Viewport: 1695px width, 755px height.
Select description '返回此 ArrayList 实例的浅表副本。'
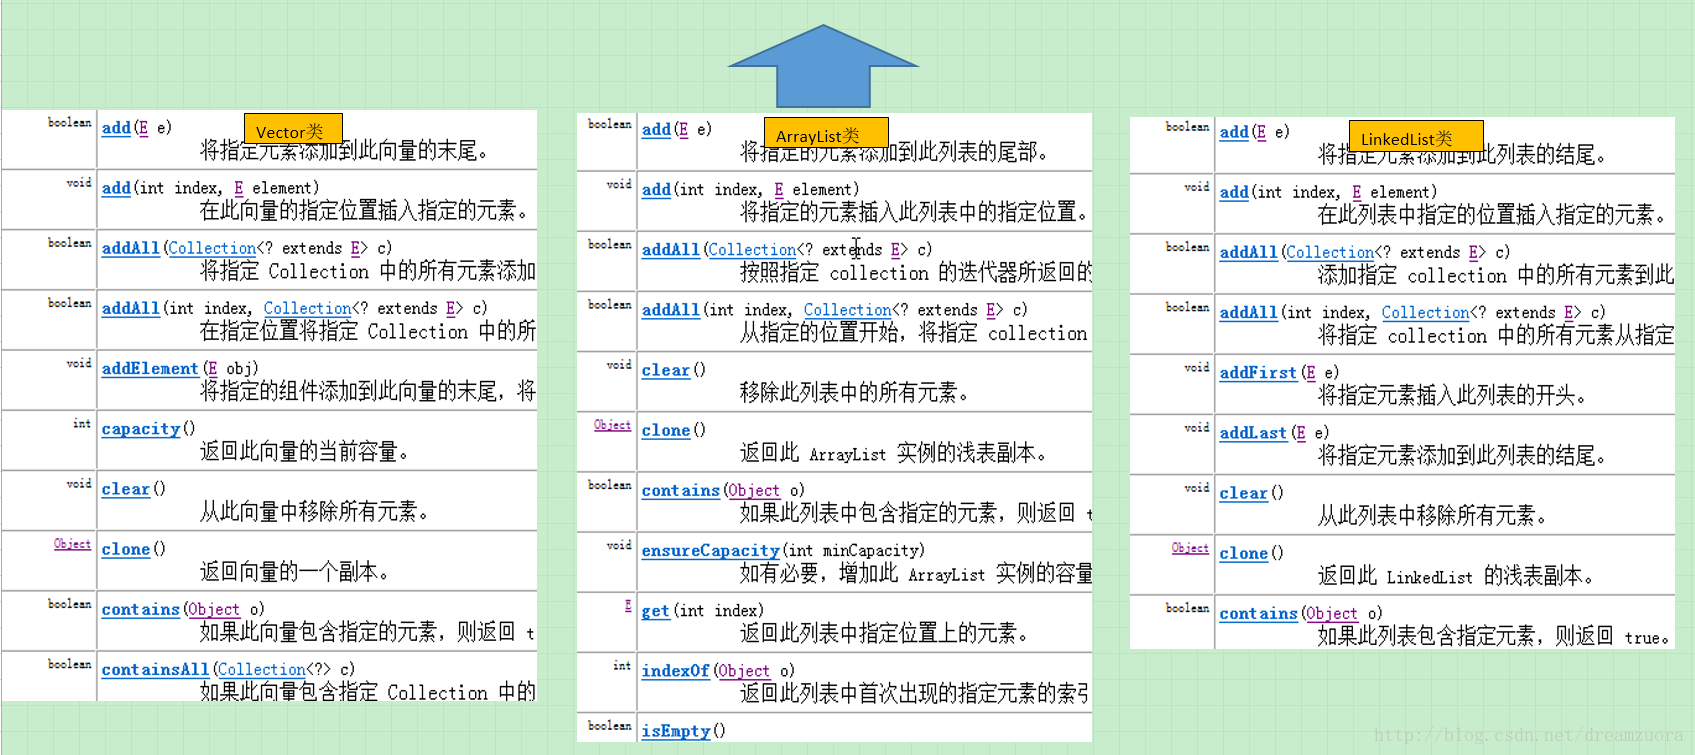[894, 454]
